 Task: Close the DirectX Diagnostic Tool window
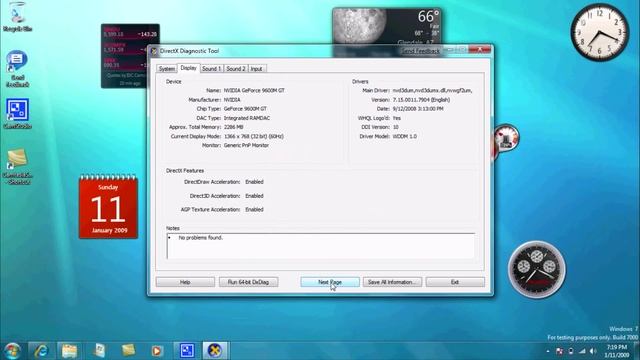(480, 50)
